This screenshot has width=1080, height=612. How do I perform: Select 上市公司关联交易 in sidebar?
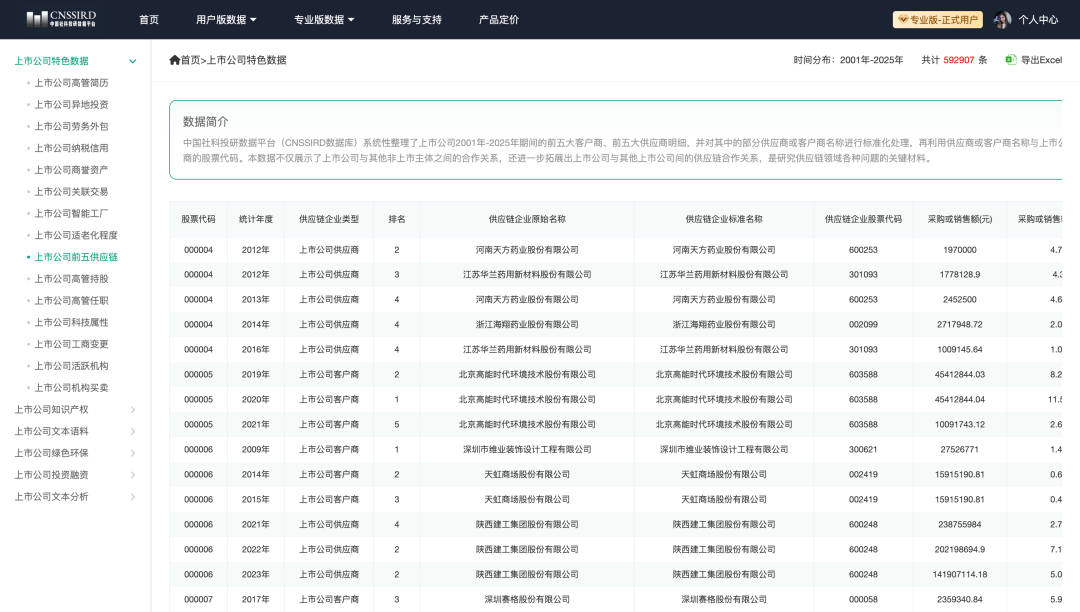click(71, 191)
